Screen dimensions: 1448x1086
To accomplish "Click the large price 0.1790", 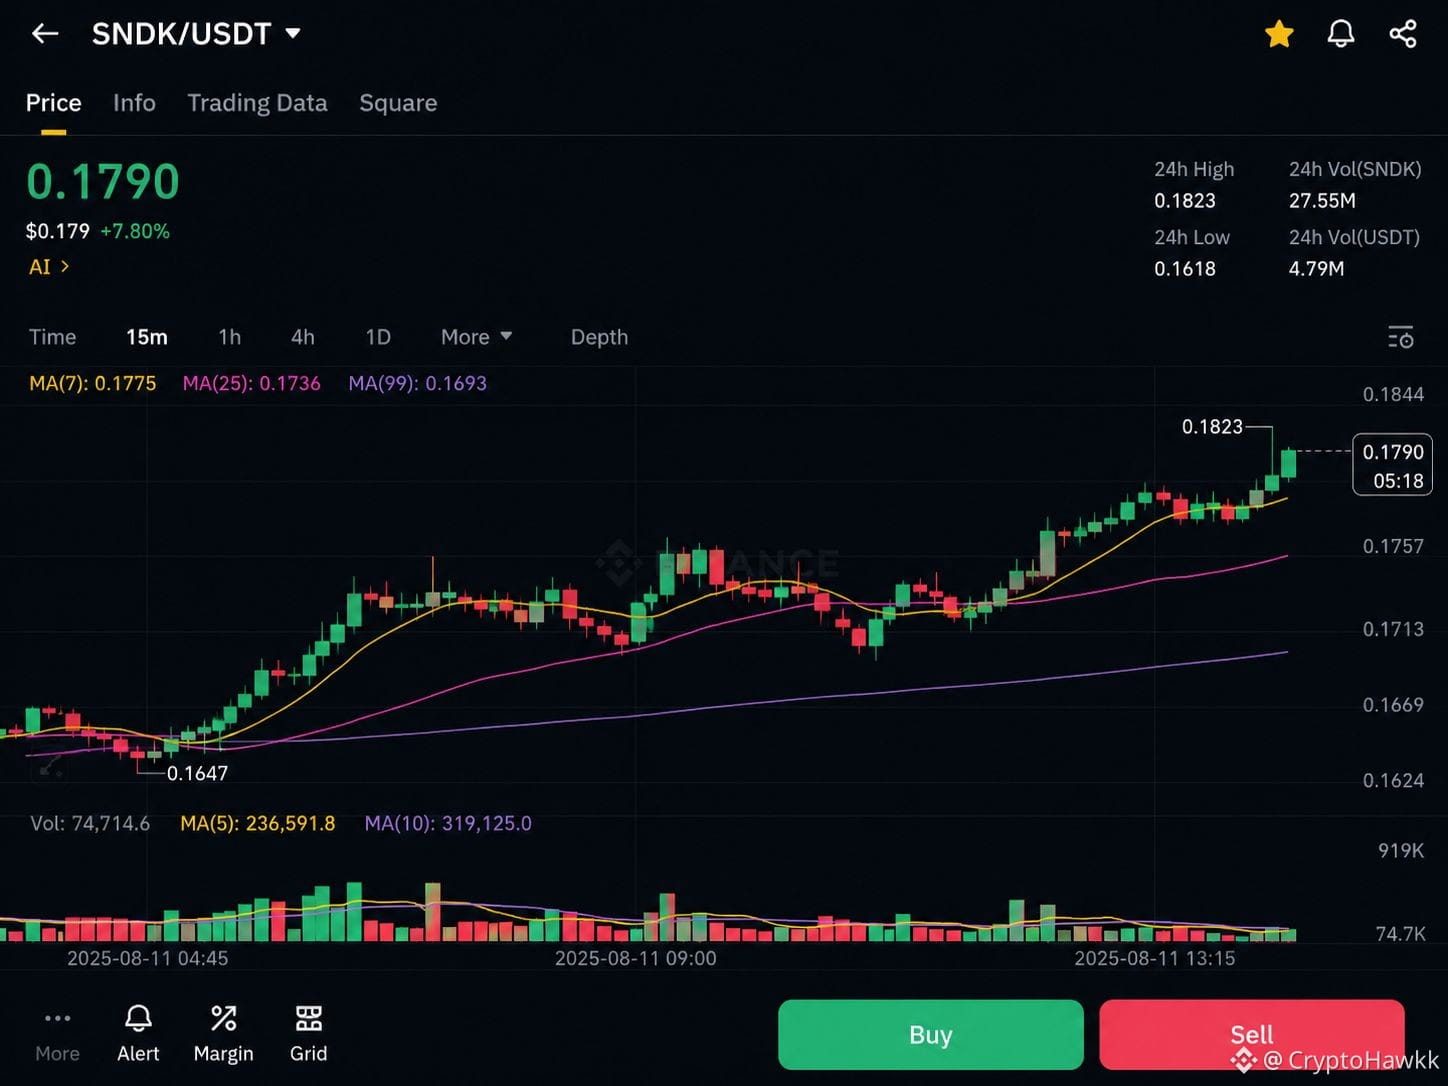I will point(103,182).
